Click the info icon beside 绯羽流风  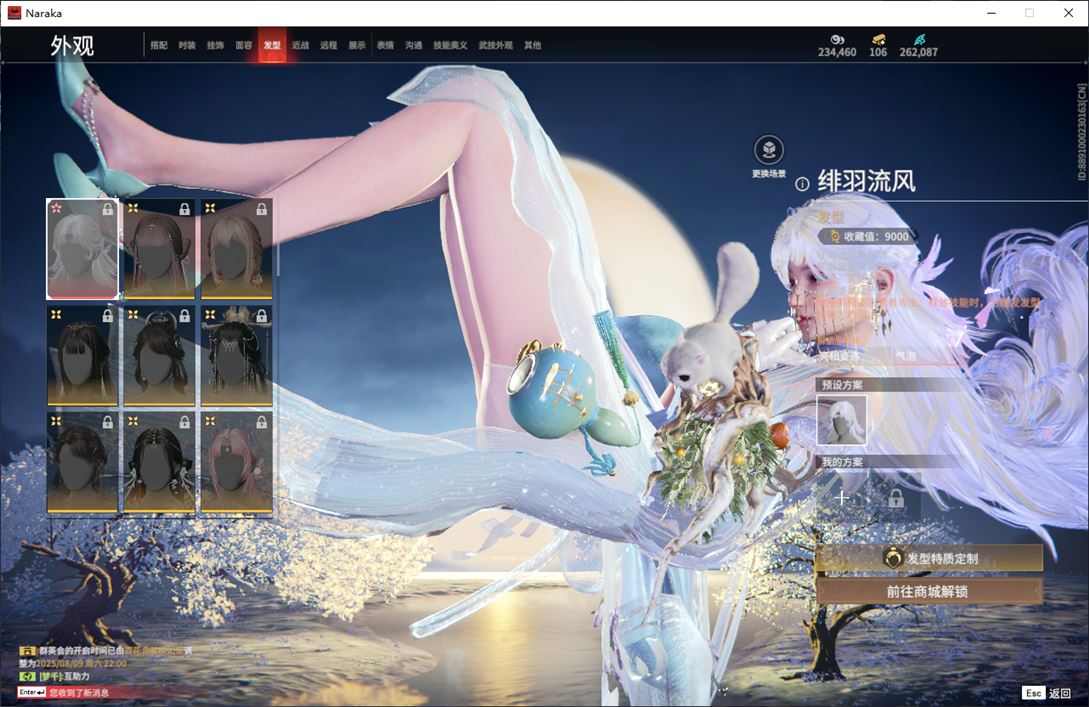pos(801,184)
